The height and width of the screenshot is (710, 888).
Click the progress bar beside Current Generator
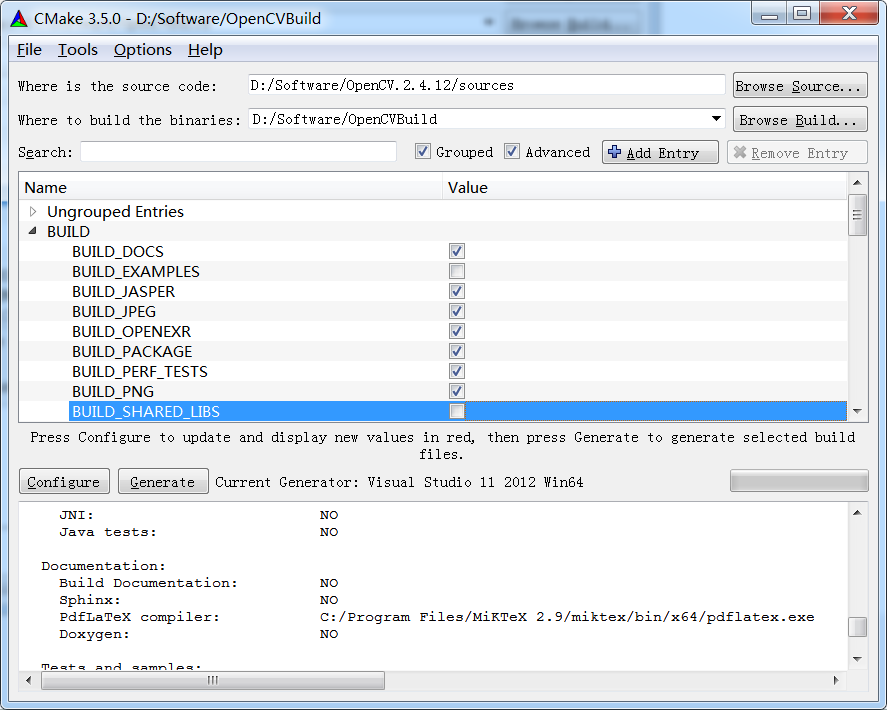point(799,481)
